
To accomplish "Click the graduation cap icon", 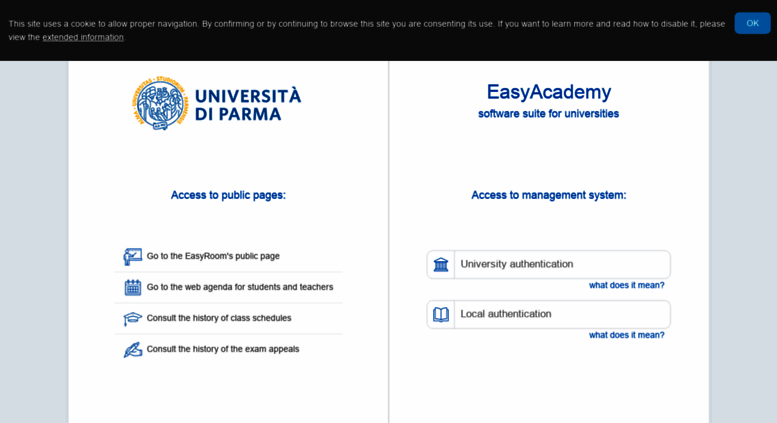I will (x=132, y=318).
